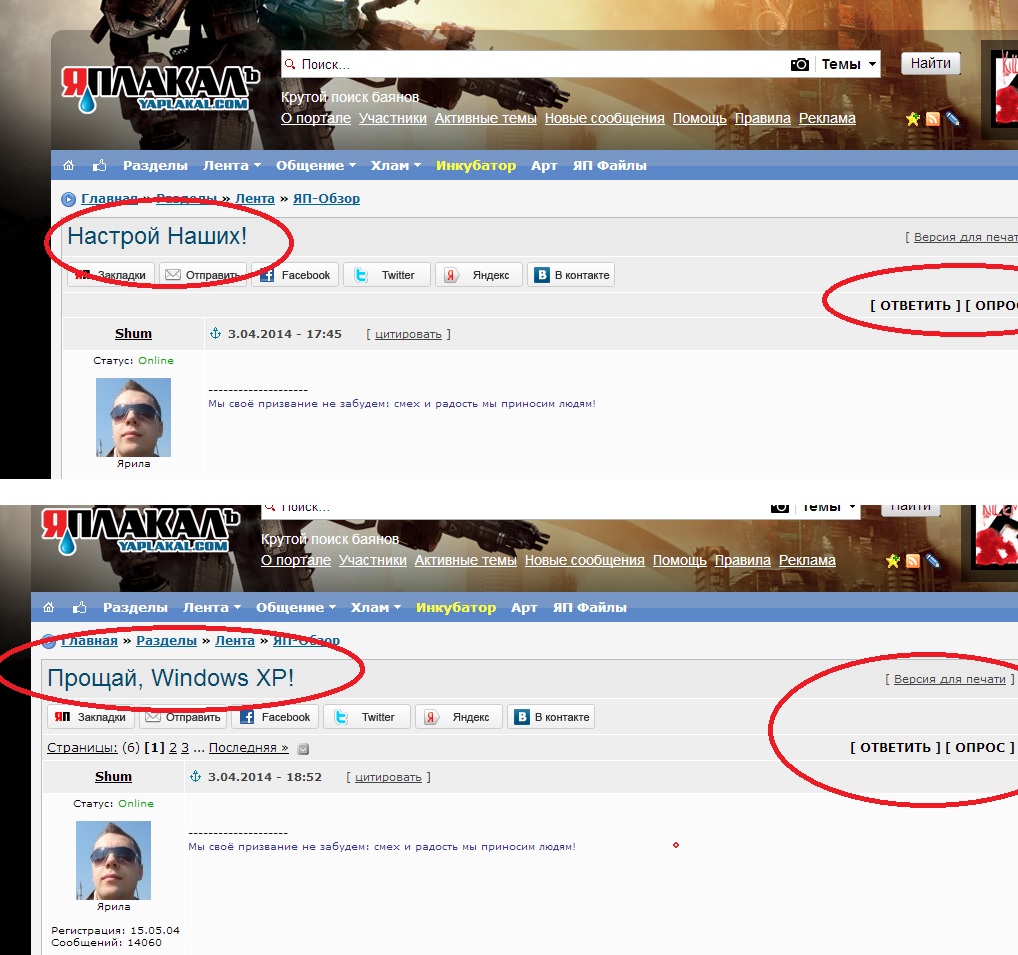Open Арт in lower navbar

(x=524, y=608)
